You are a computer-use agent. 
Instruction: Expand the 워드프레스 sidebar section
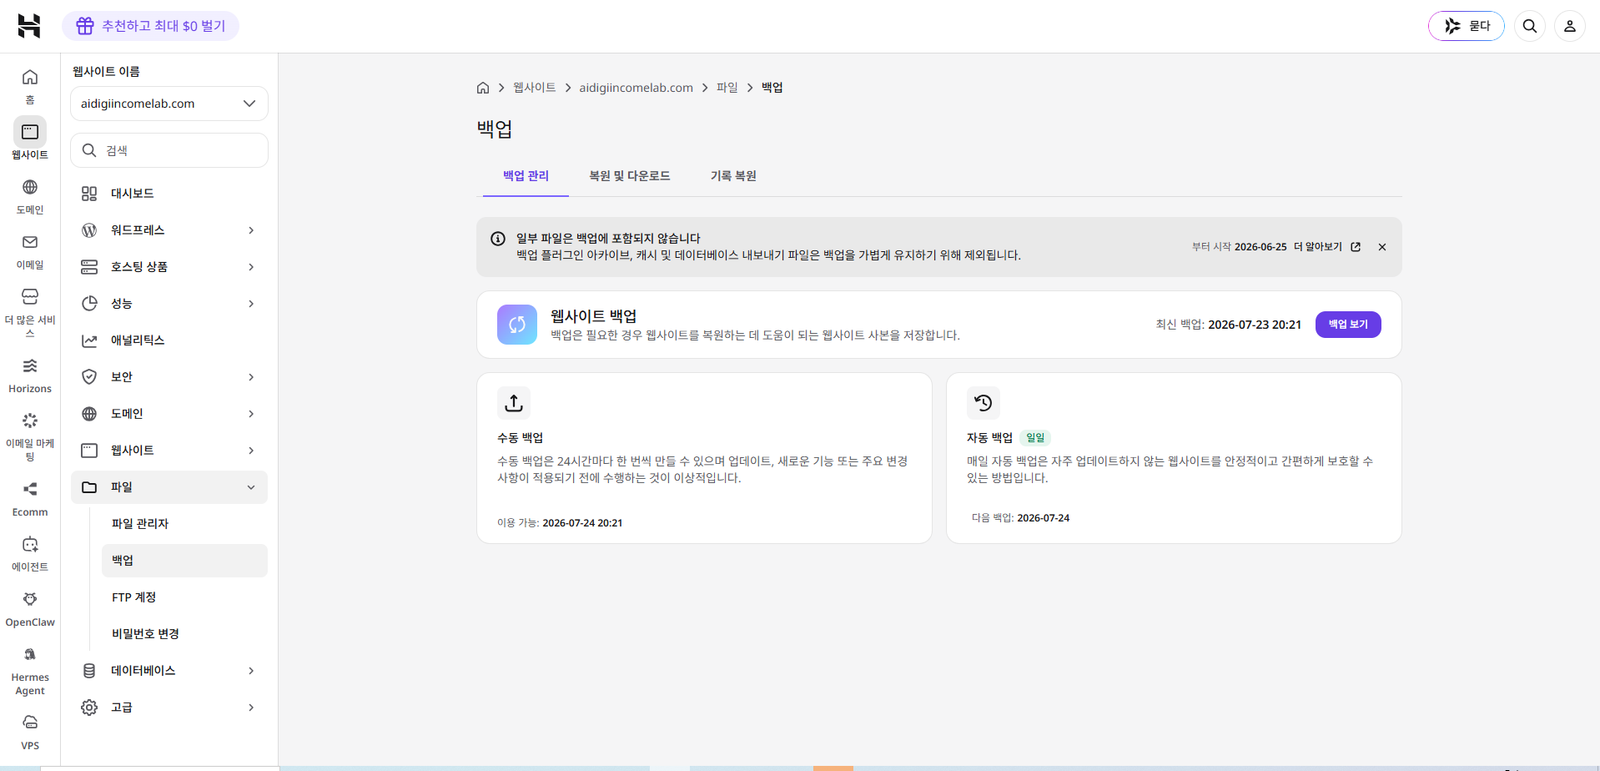(x=169, y=230)
